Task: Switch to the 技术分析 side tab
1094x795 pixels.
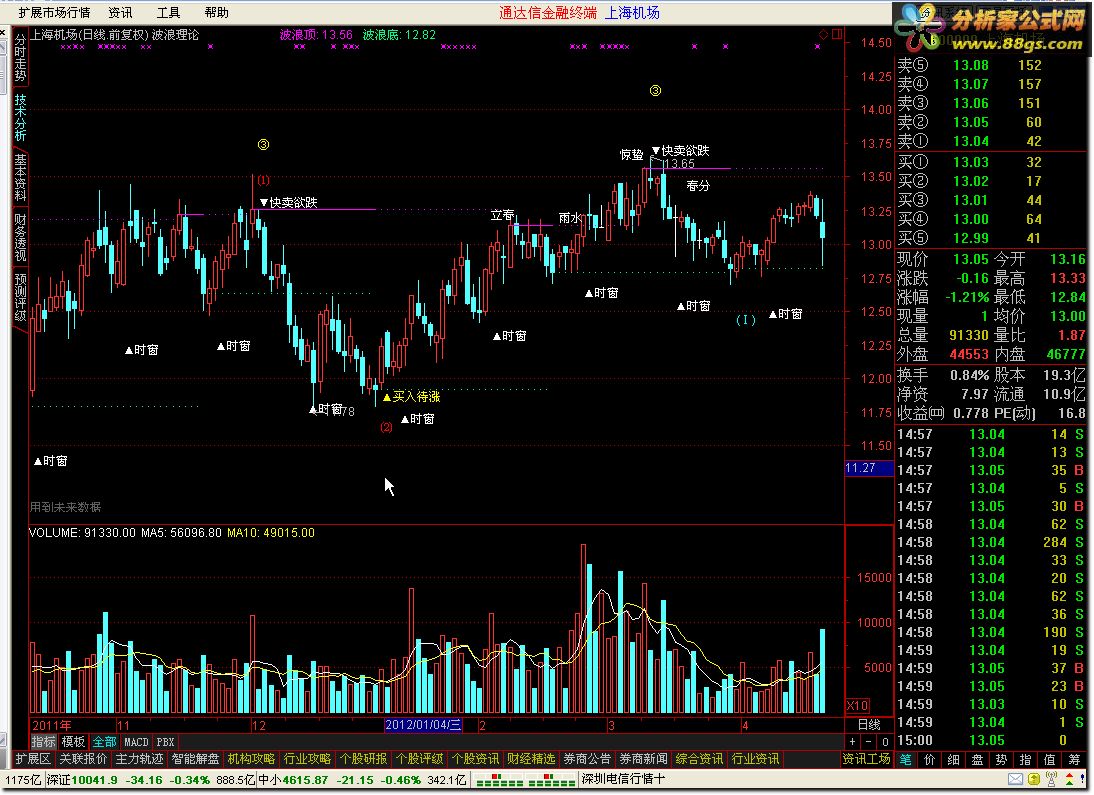Action: point(20,117)
